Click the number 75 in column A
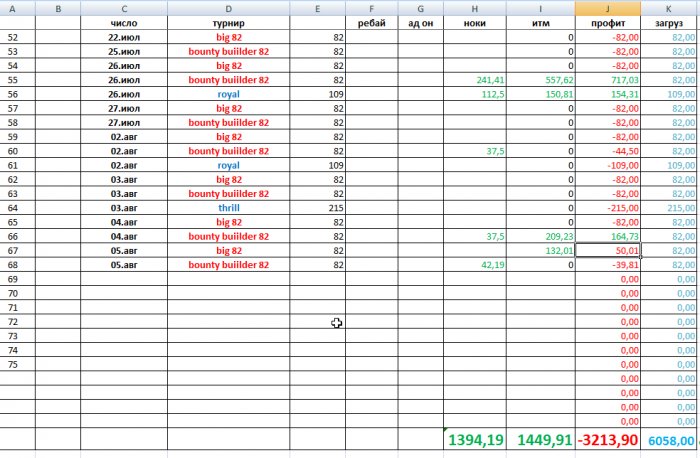The height and width of the screenshot is (458, 700). (x=12, y=364)
